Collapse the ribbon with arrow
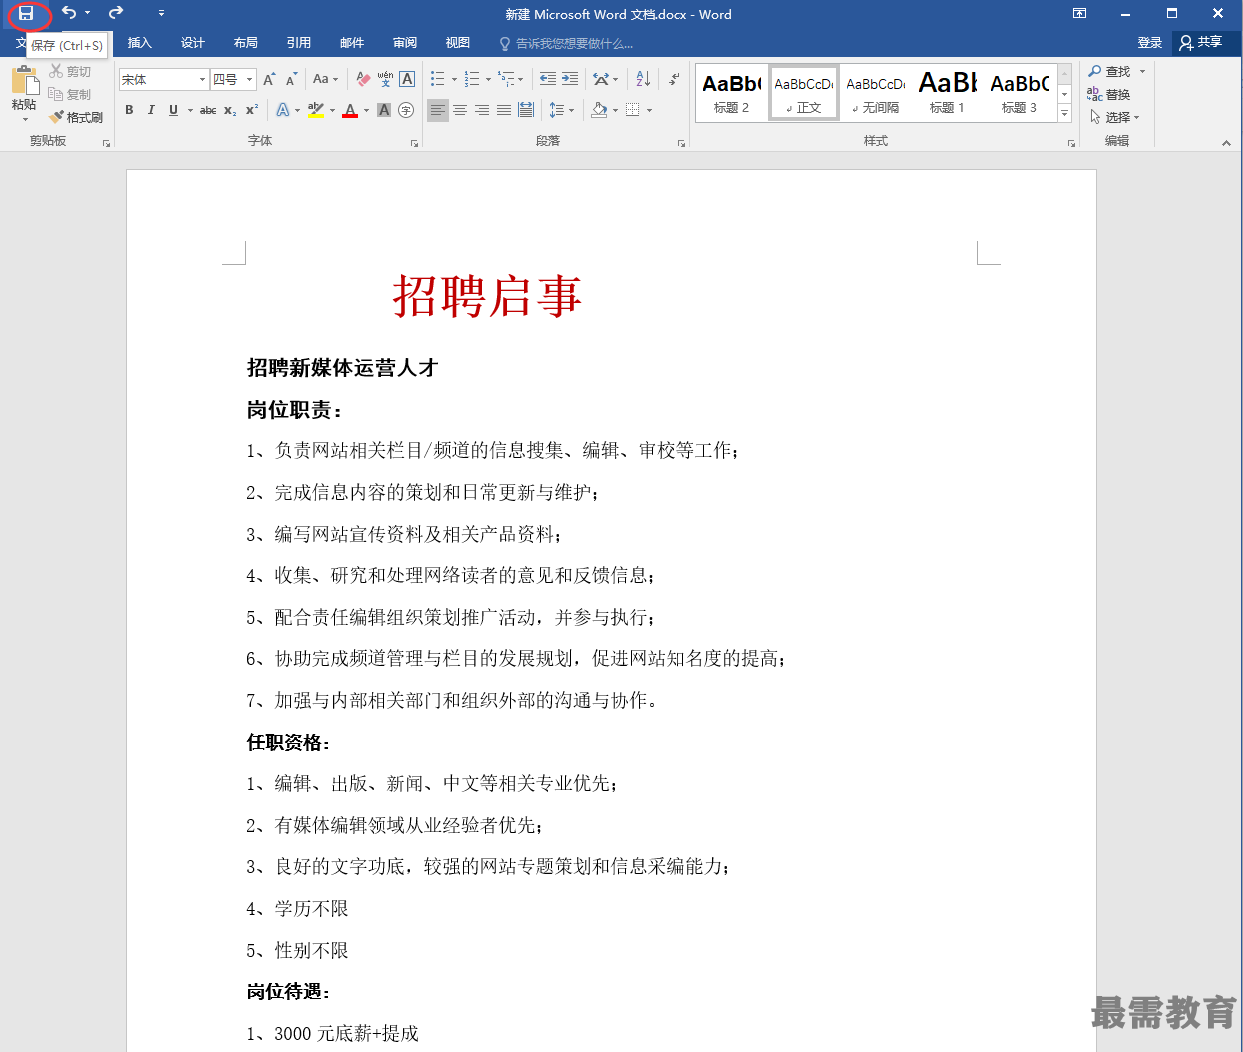1243x1052 pixels. click(1226, 143)
